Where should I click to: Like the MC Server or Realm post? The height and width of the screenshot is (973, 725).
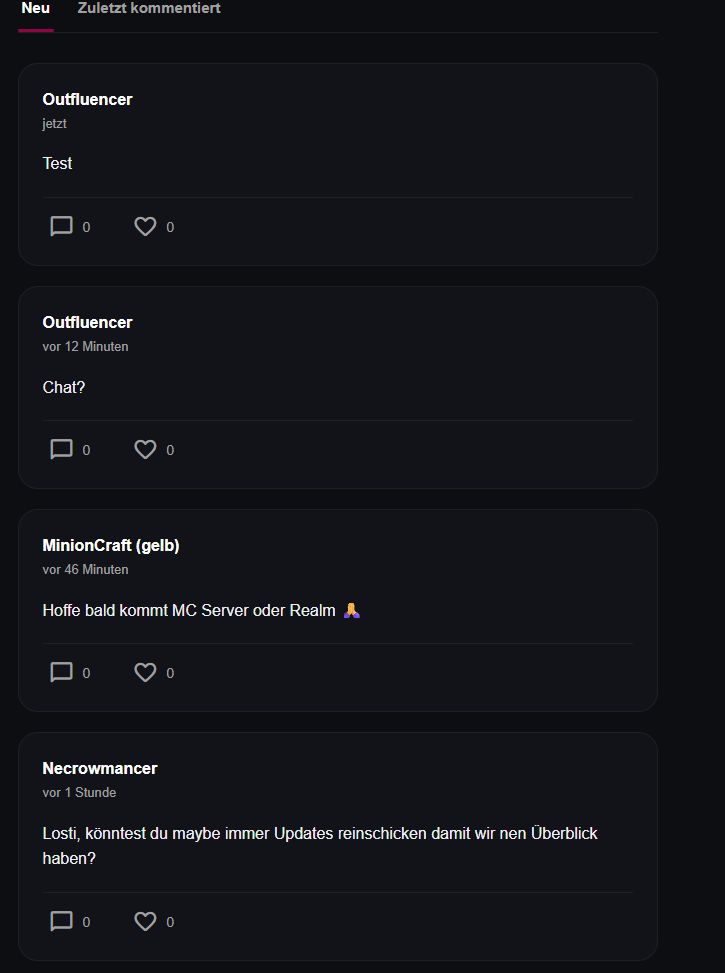146,673
